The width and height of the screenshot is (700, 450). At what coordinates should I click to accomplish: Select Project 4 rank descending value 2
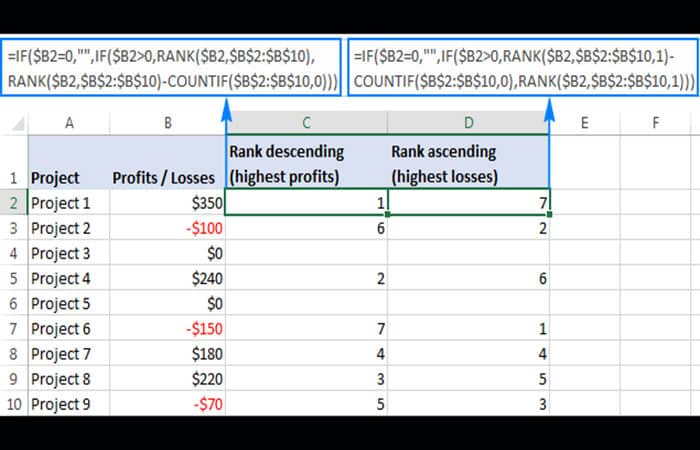click(306, 278)
